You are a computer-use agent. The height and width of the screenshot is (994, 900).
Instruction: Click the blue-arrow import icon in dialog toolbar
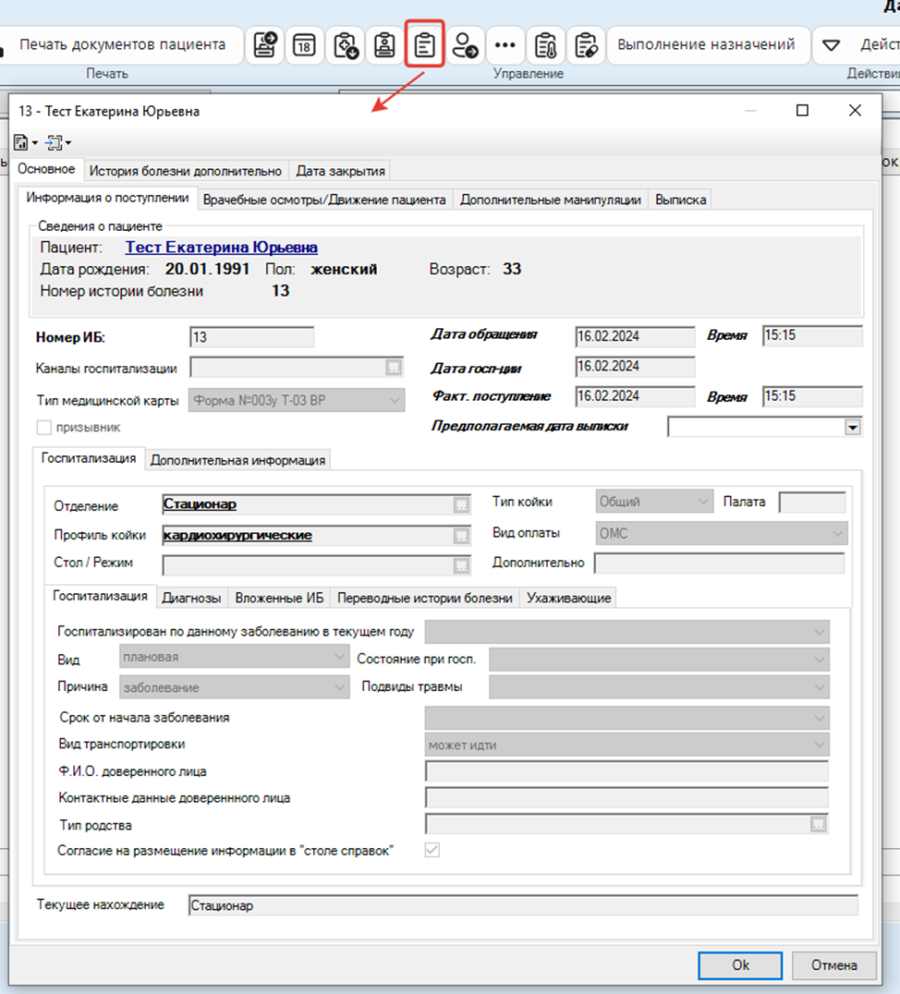[55, 143]
